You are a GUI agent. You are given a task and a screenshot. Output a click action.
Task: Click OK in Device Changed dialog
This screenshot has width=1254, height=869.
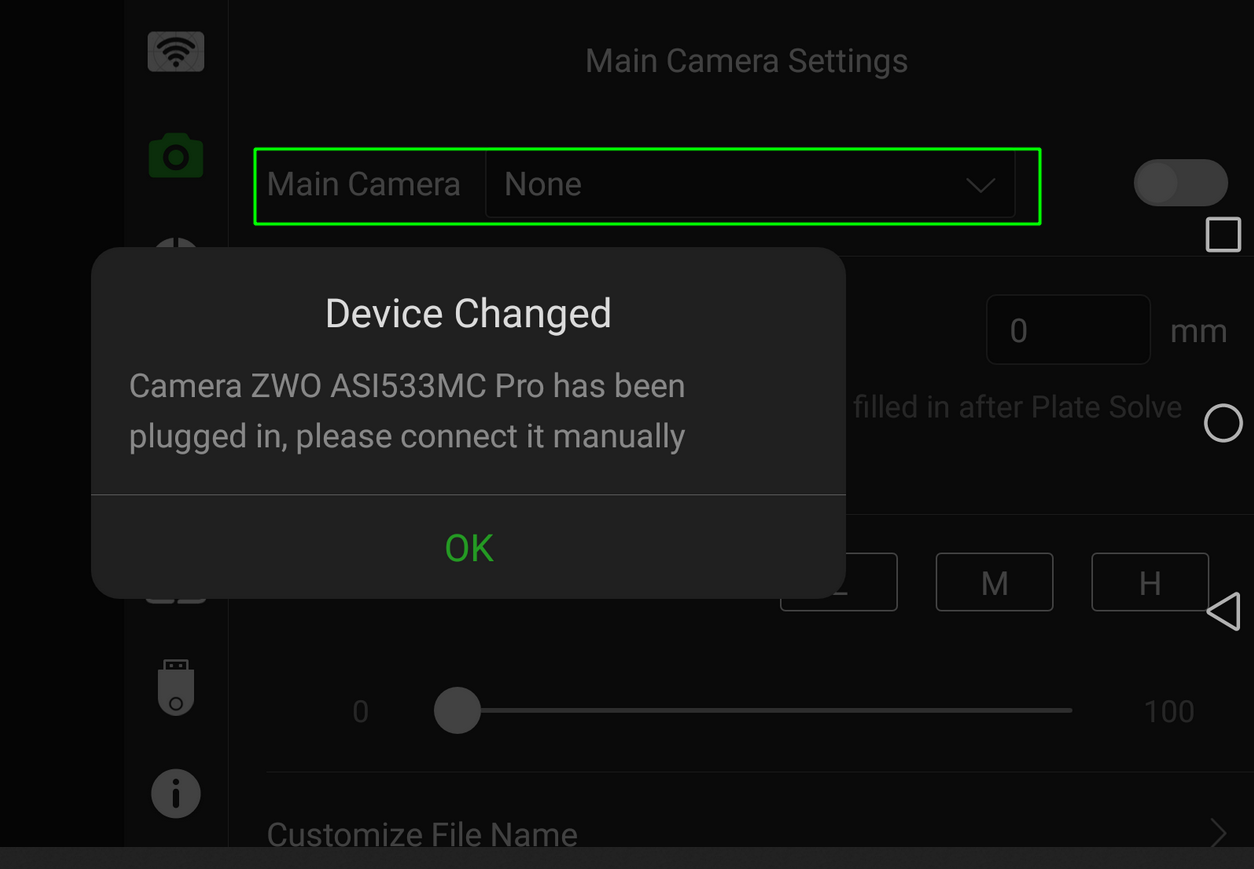click(468, 547)
